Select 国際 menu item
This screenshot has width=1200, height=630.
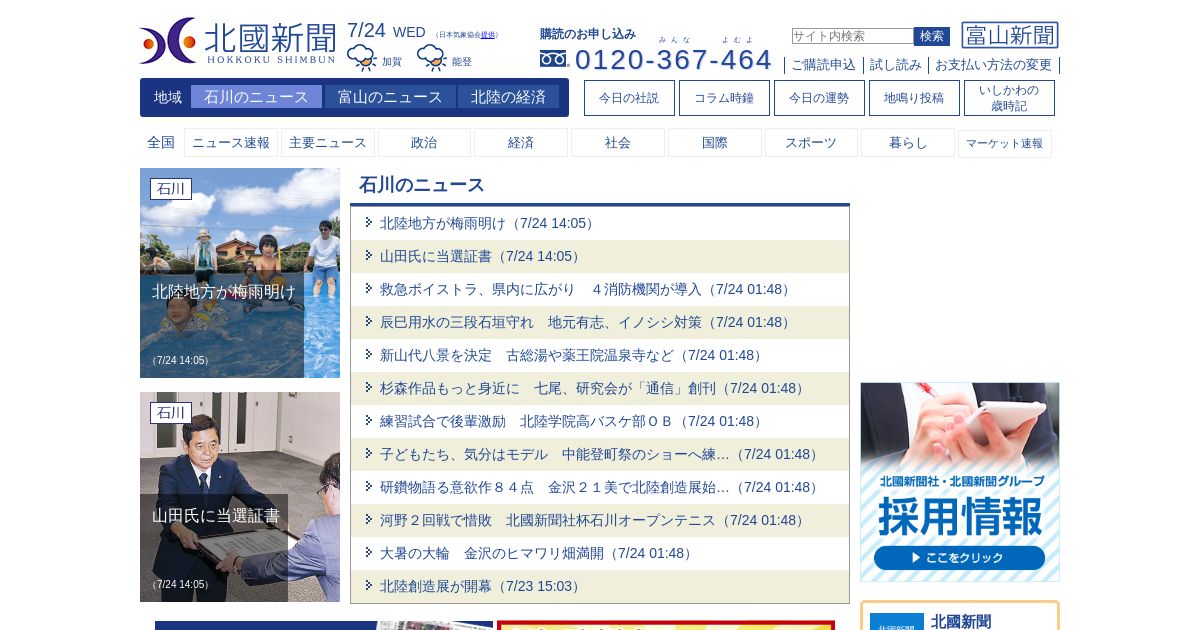(x=715, y=143)
